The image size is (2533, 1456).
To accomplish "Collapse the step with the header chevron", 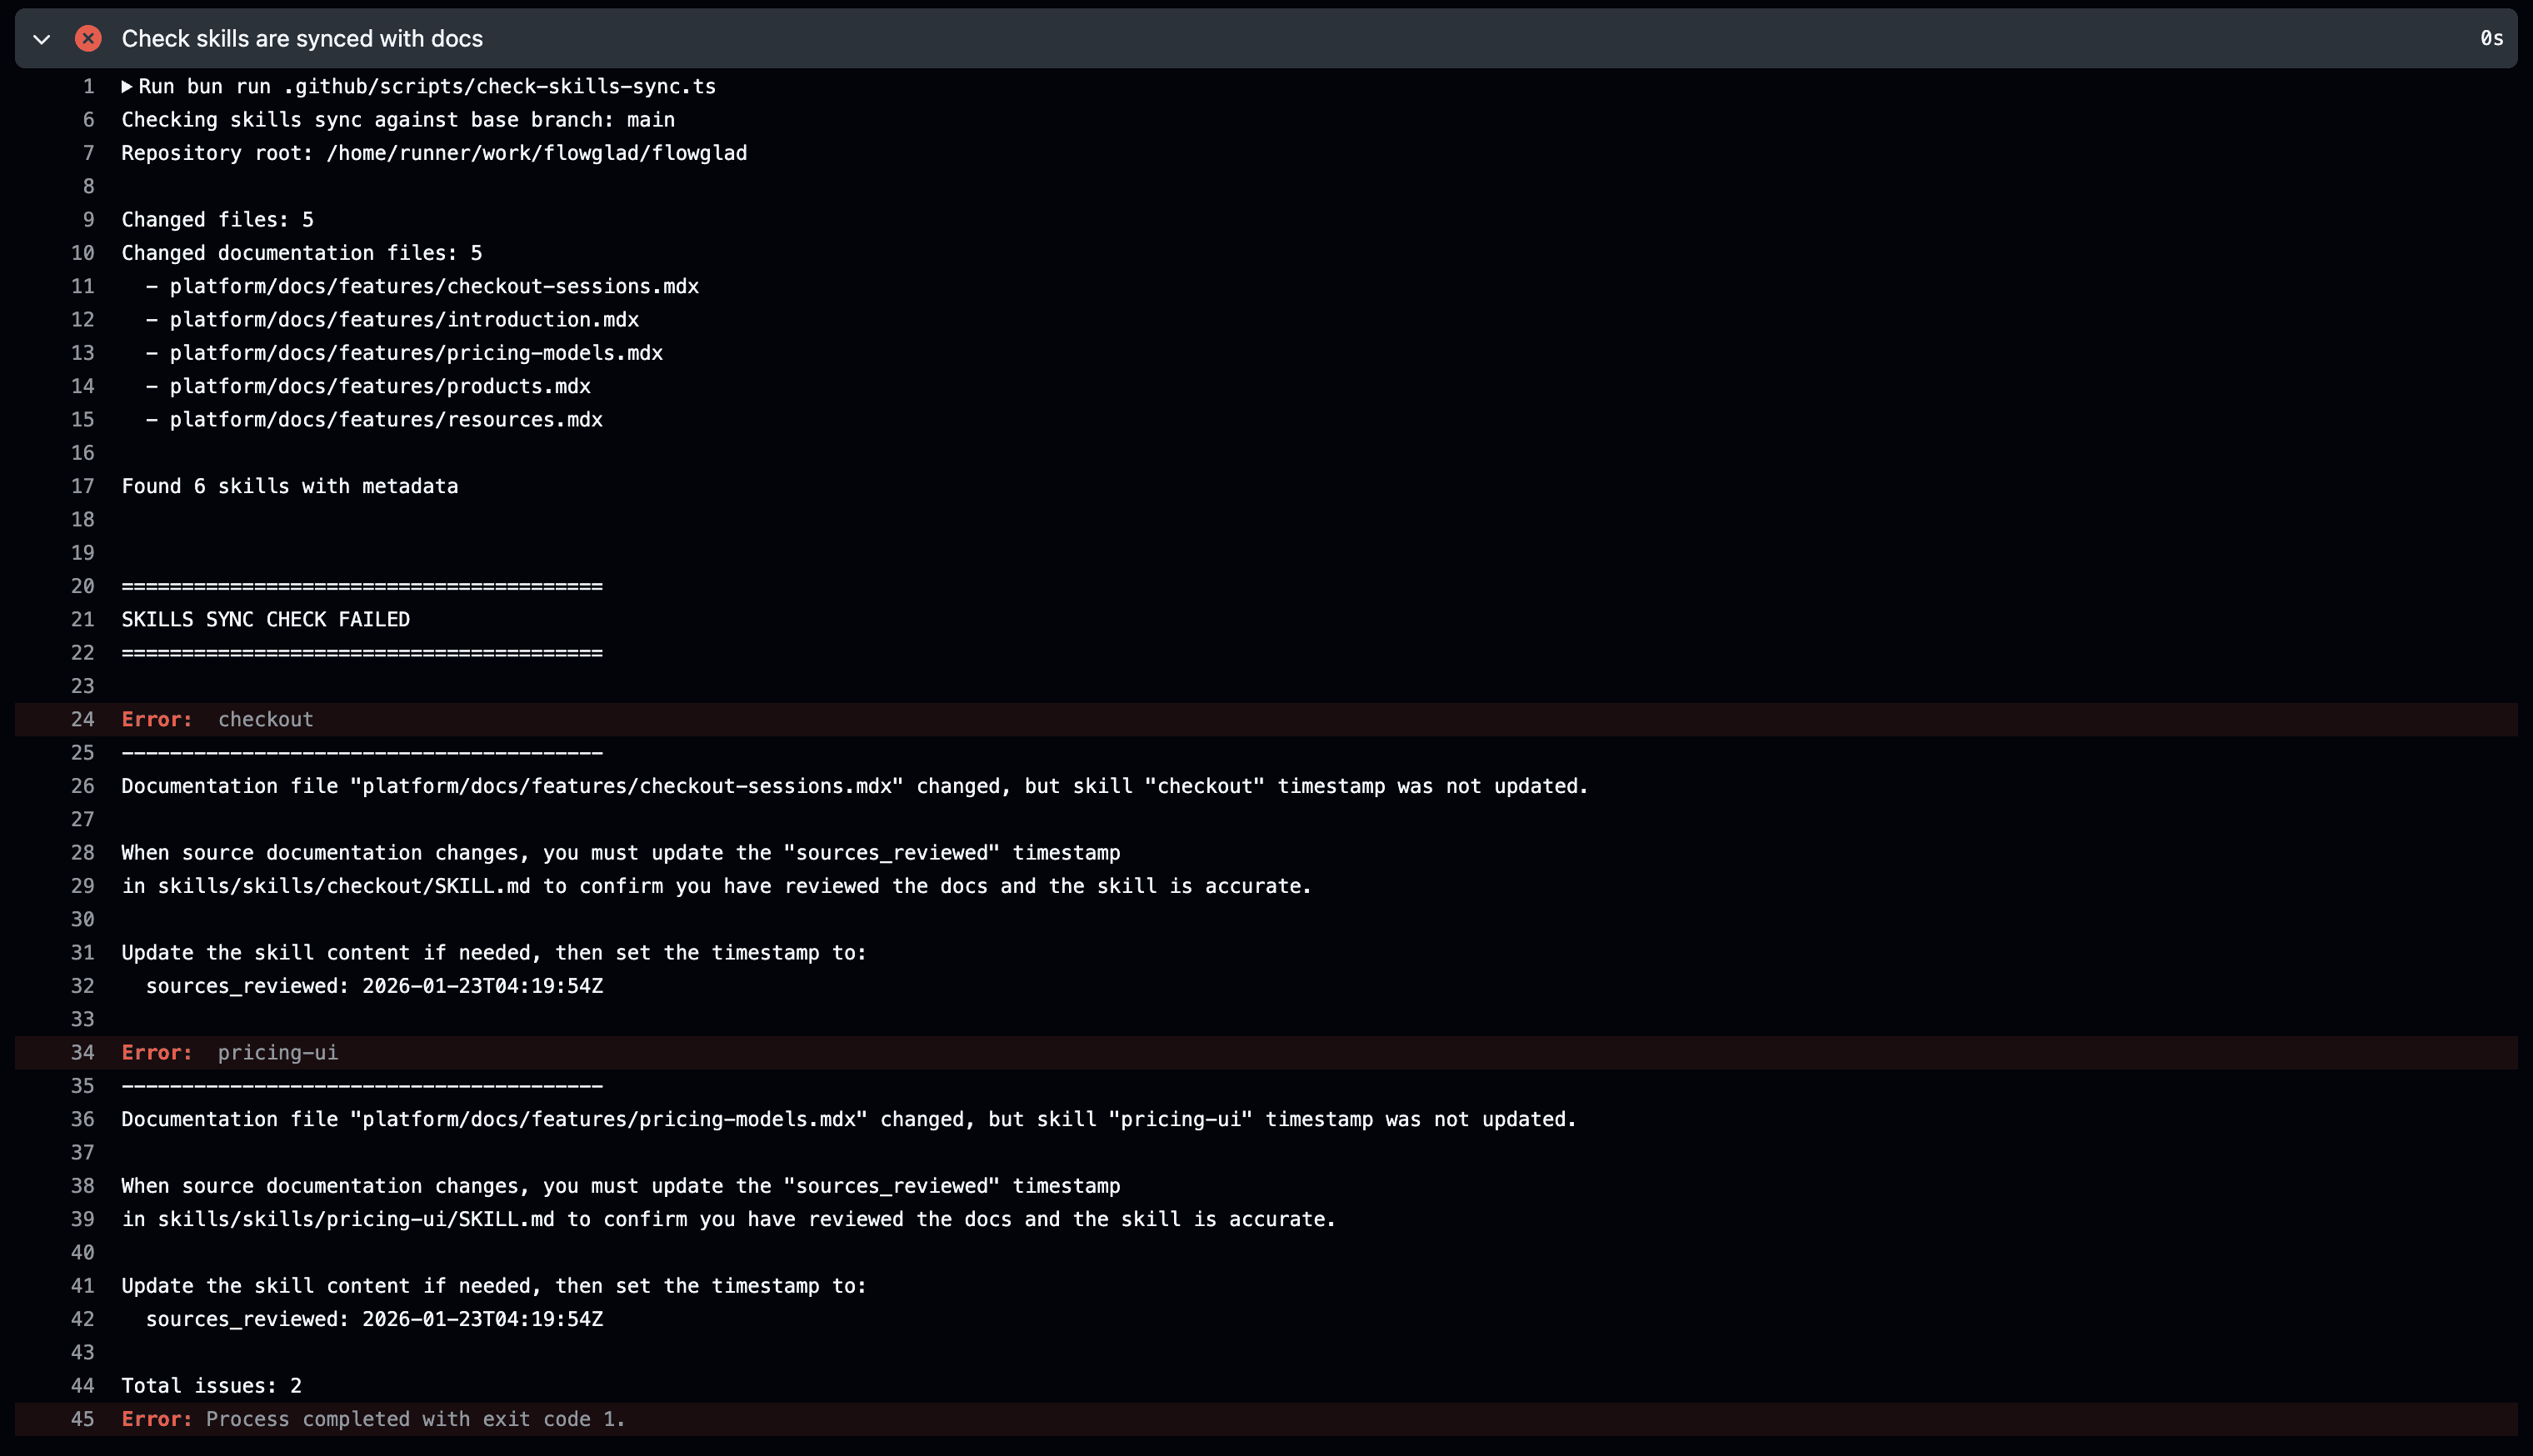I will point(42,39).
